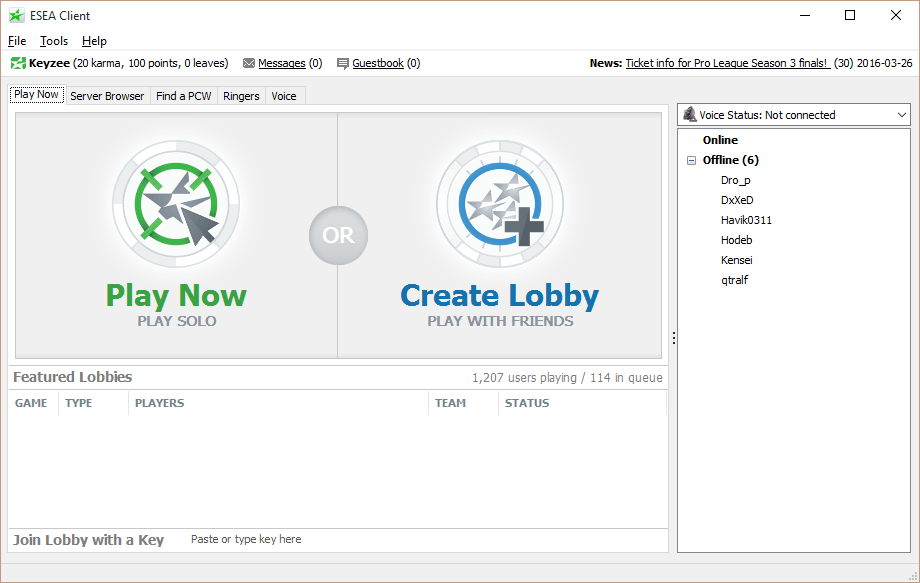Image resolution: width=920 pixels, height=583 pixels.
Task: Click the Keyzee username text
Action: coord(49,63)
